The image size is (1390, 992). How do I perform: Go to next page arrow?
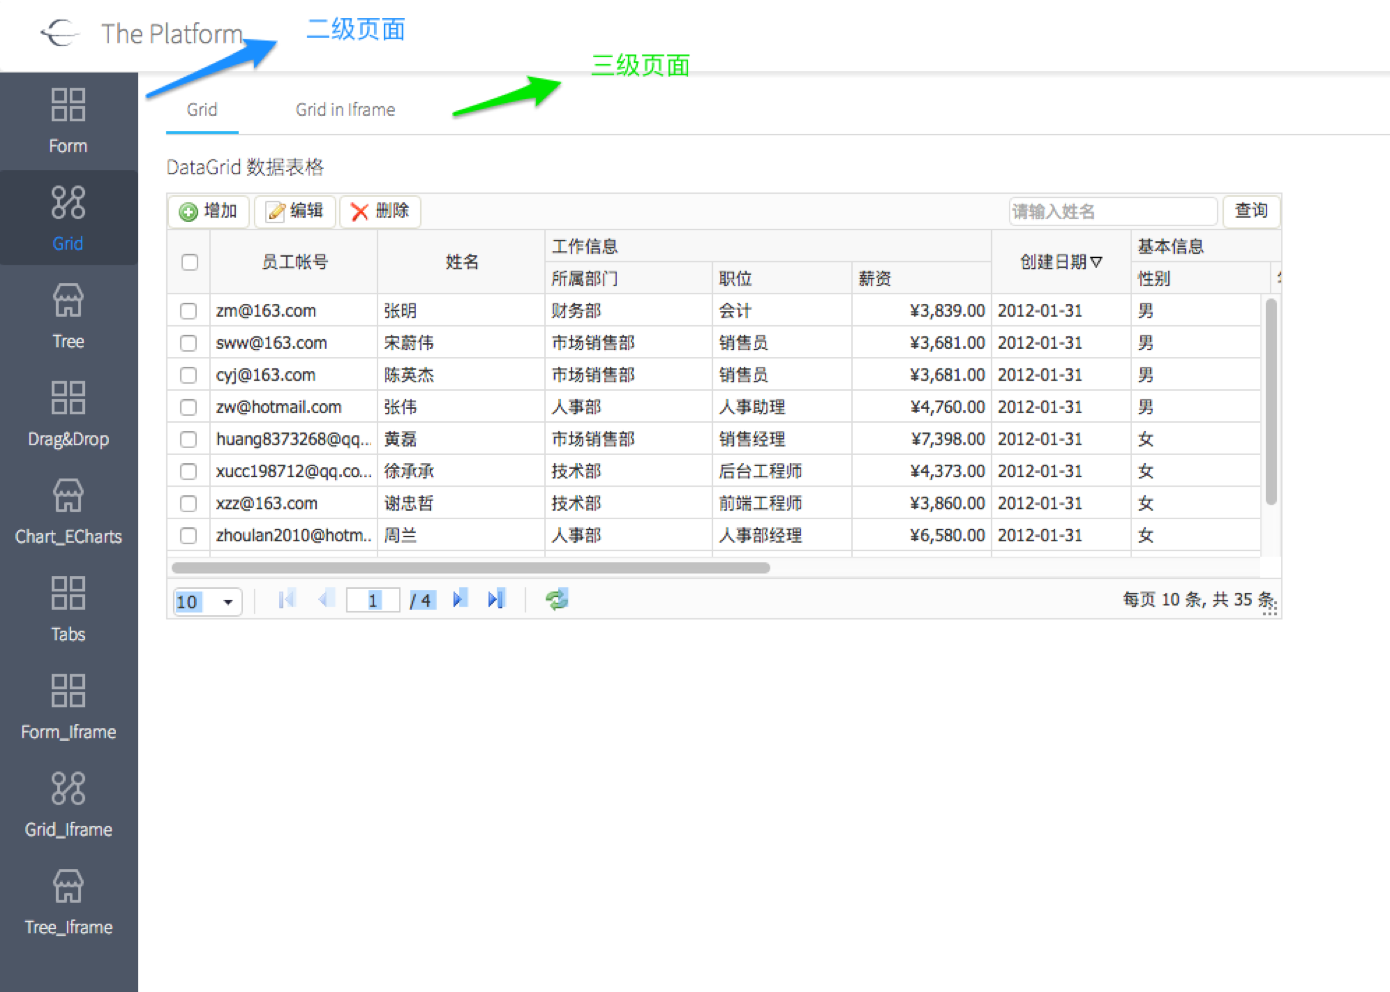(x=459, y=600)
